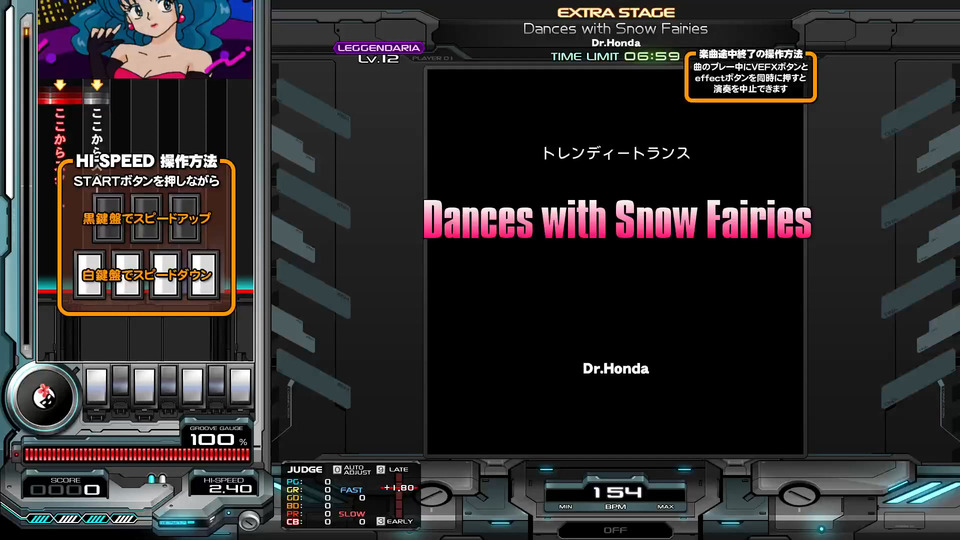
Task: Click the AUTO ADJUST label in the JUDGE panel
Action: click(x=353, y=470)
